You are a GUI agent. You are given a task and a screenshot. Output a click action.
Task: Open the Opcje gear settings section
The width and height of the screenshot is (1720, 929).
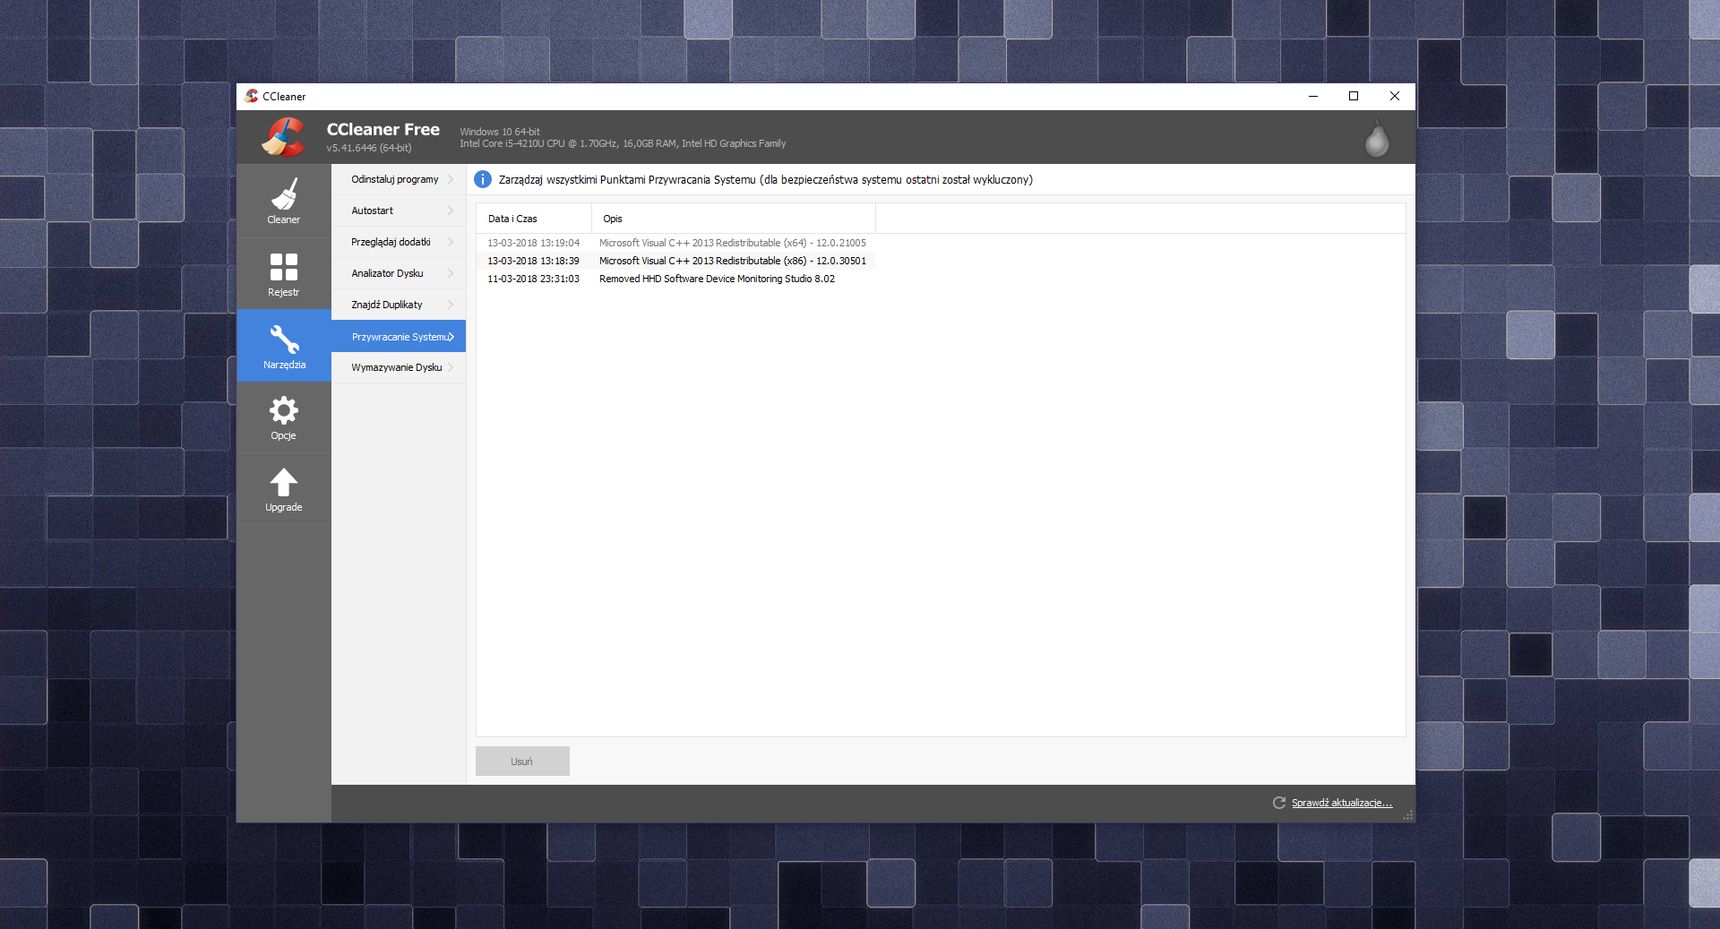click(x=284, y=418)
